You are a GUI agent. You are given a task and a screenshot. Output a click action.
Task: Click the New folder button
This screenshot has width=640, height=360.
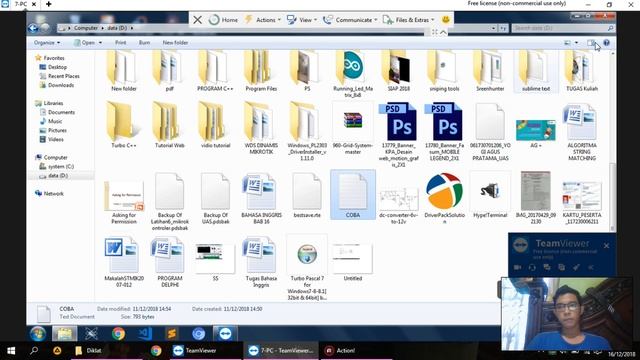175,42
